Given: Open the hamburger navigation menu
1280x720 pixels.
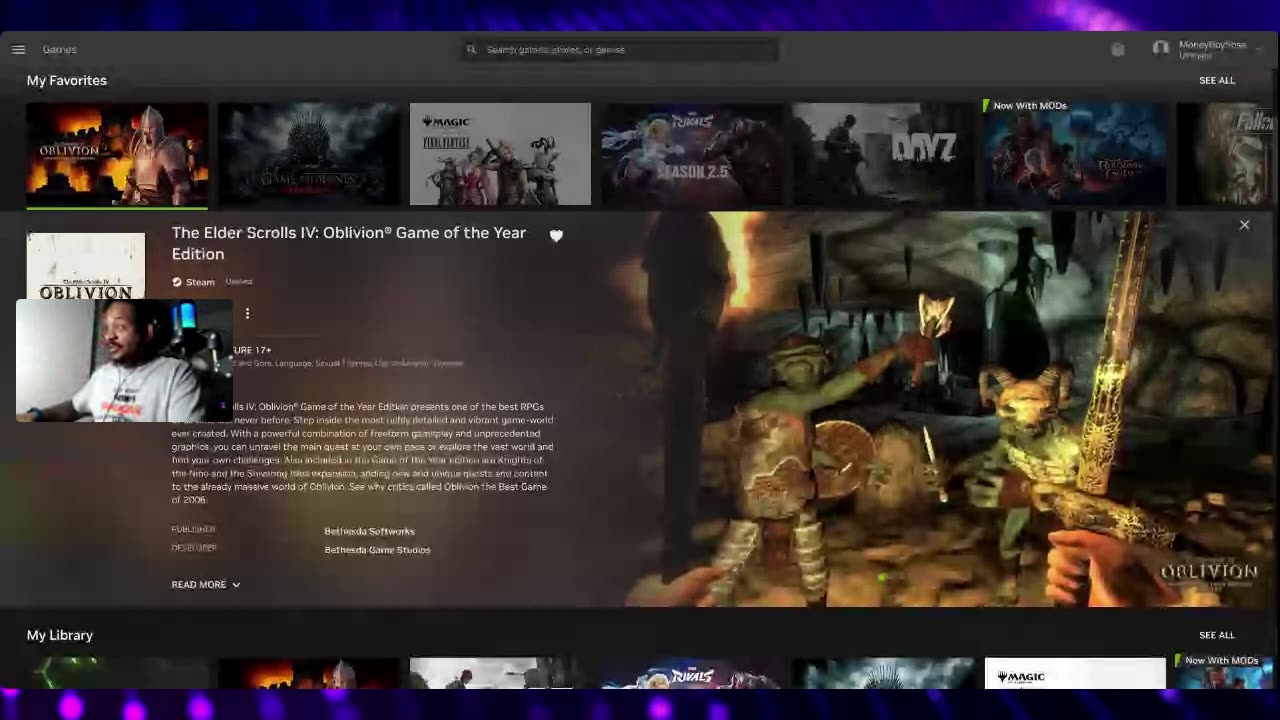Looking at the screenshot, I should [x=18, y=49].
